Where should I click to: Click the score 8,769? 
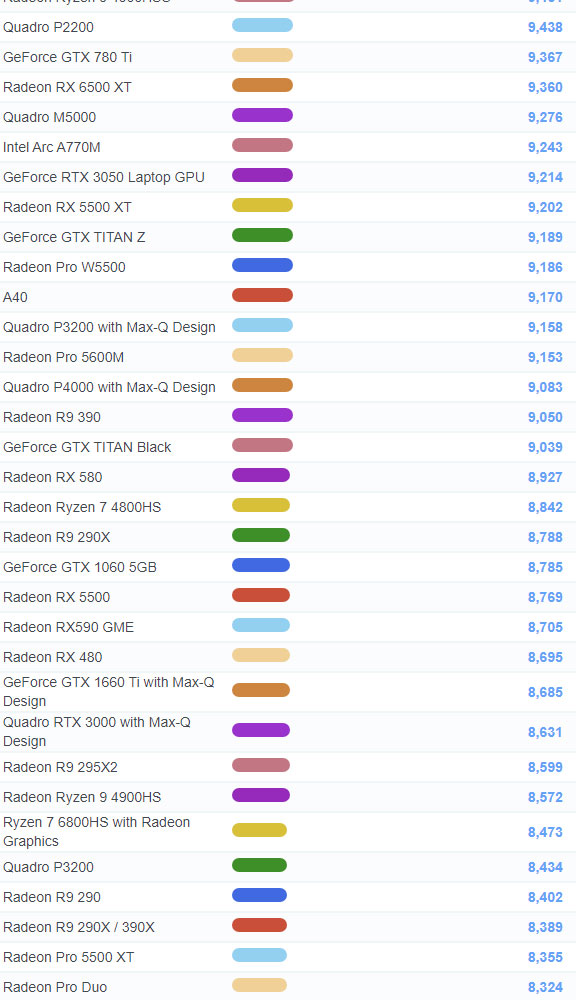click(x=545, y=597)
